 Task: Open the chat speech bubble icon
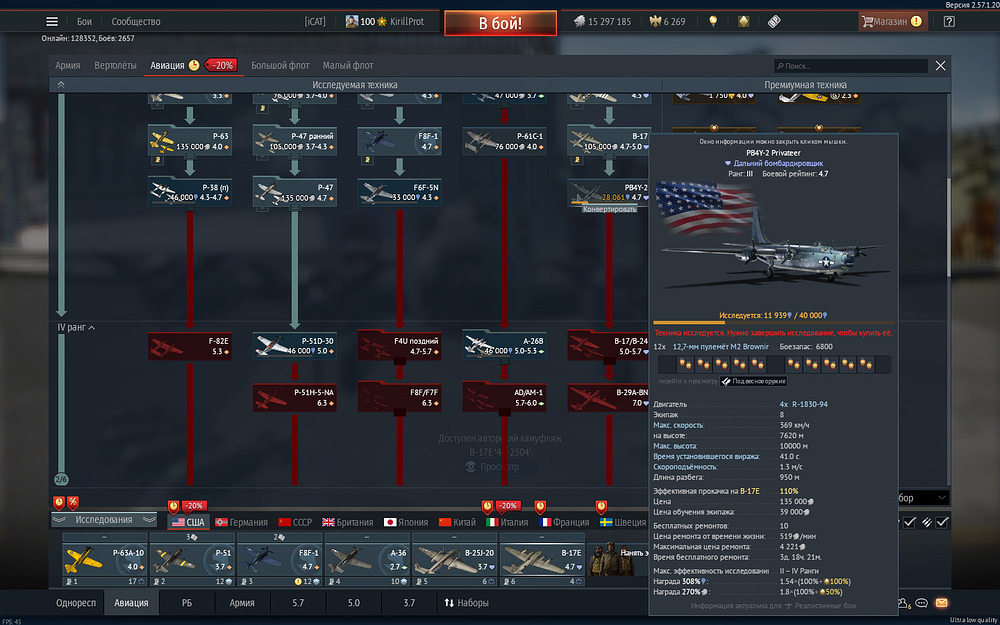[921, 603]
